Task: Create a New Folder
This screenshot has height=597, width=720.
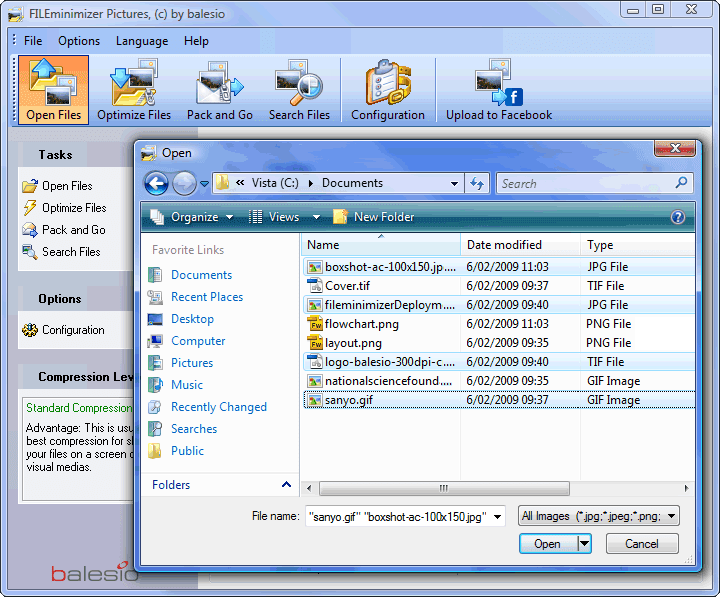Action: pos(373,217)
